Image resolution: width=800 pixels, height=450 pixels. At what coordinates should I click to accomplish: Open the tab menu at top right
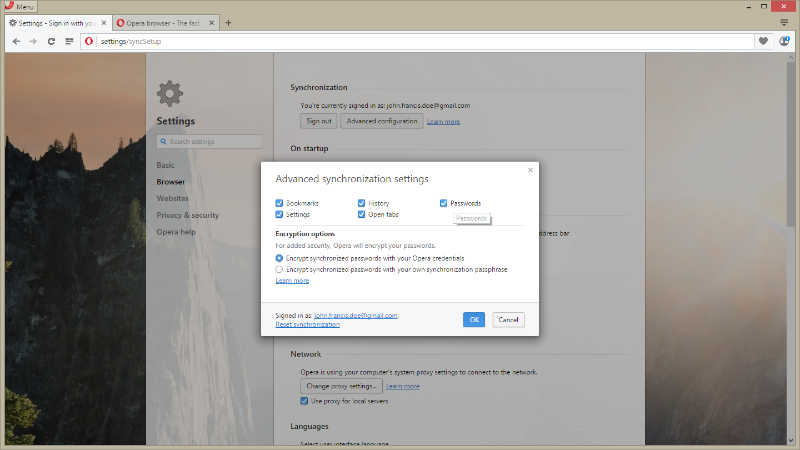(x=784, y=22)
